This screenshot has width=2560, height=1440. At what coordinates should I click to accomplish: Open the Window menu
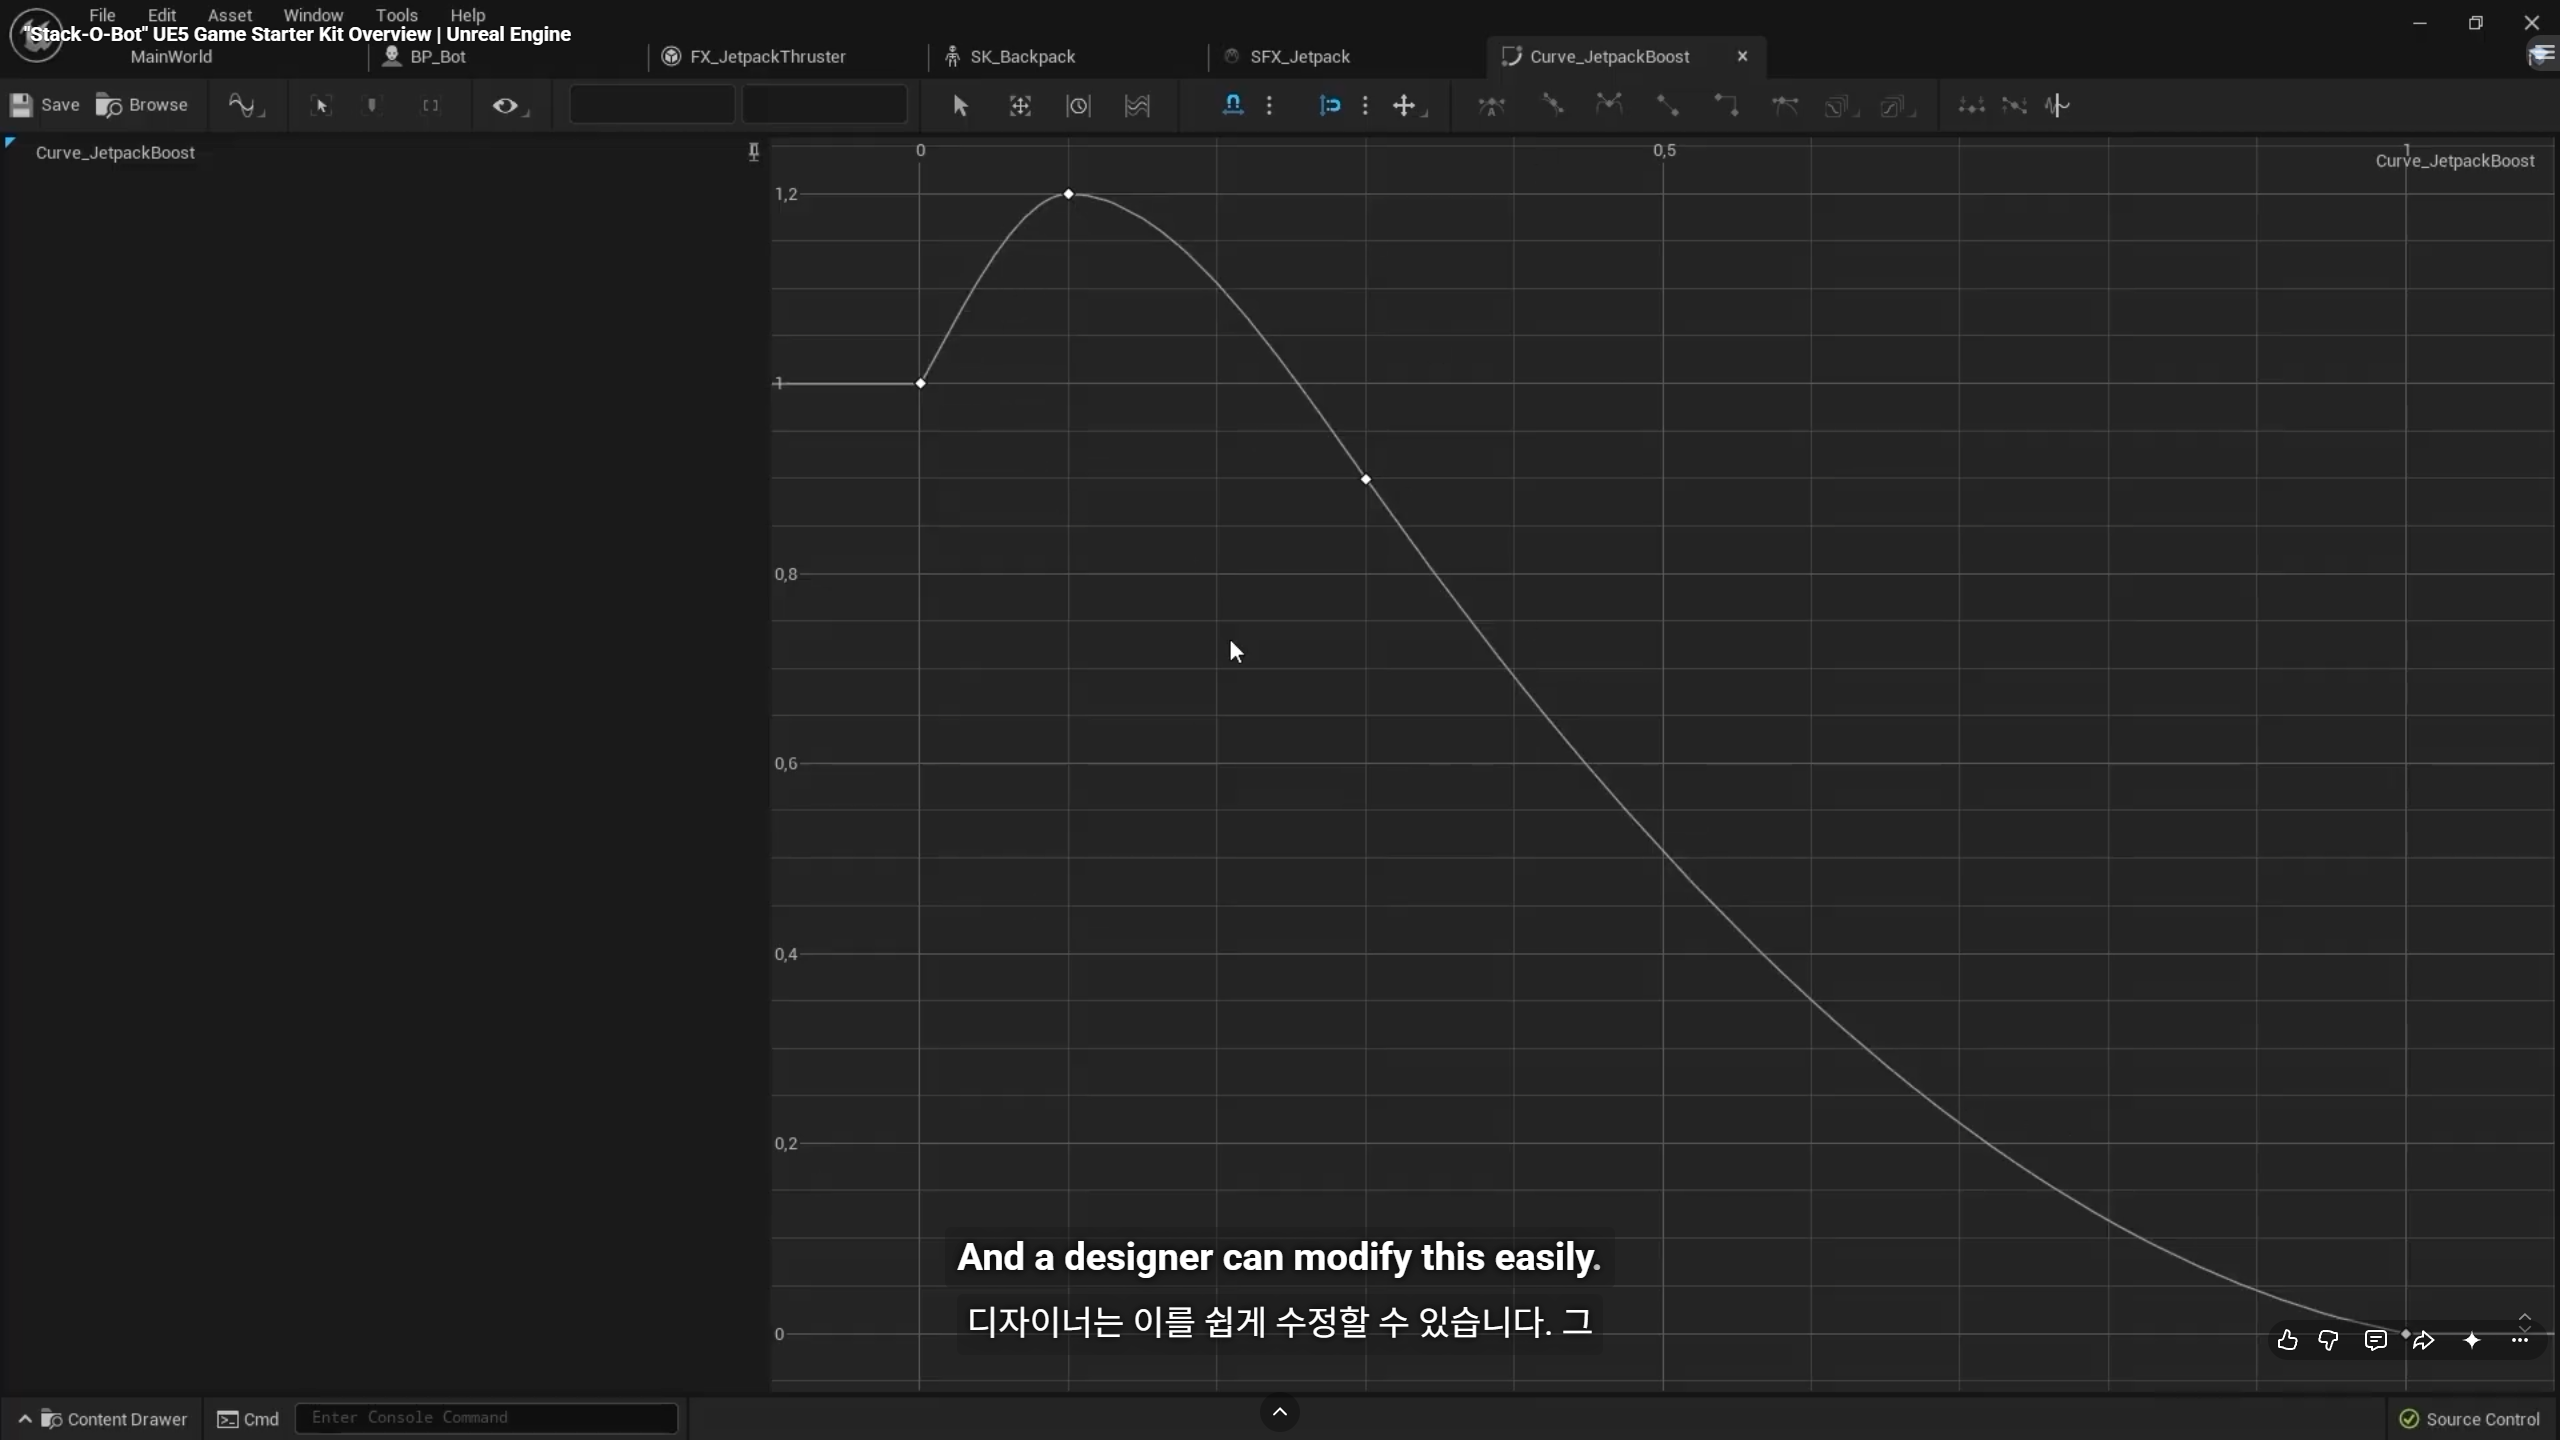click(313, 15)
